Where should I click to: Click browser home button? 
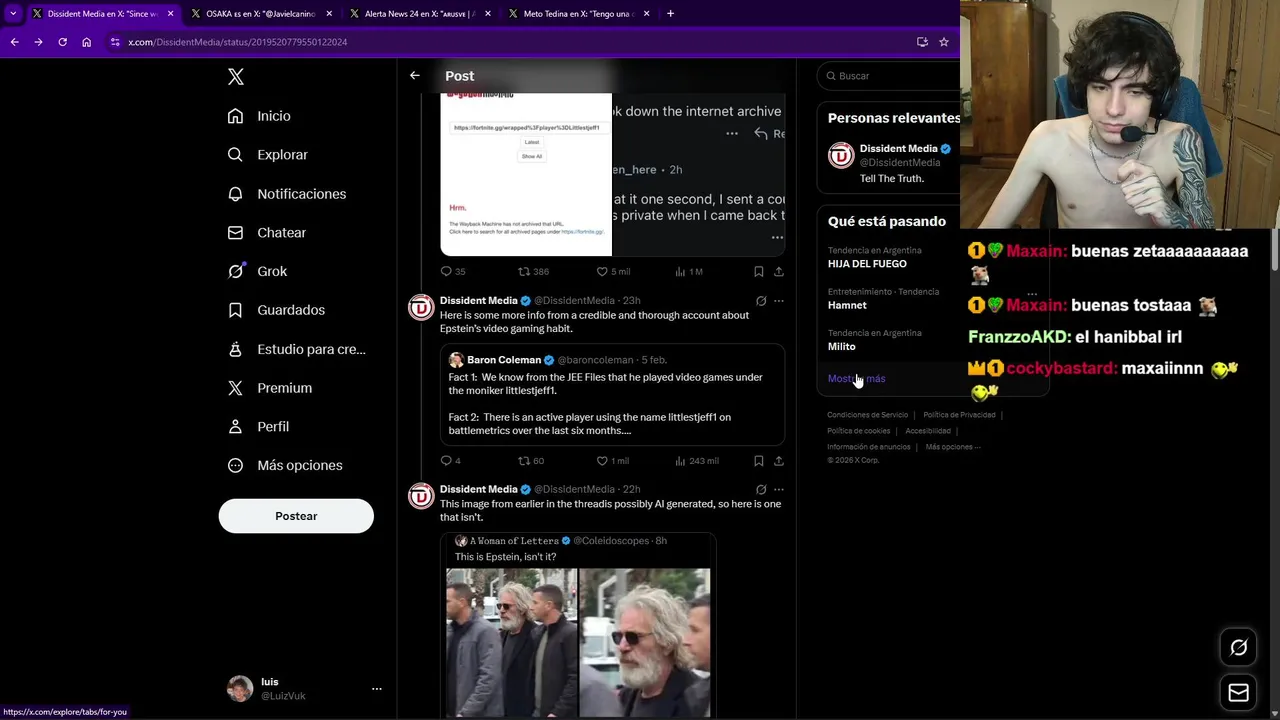[x=86, y=42]
